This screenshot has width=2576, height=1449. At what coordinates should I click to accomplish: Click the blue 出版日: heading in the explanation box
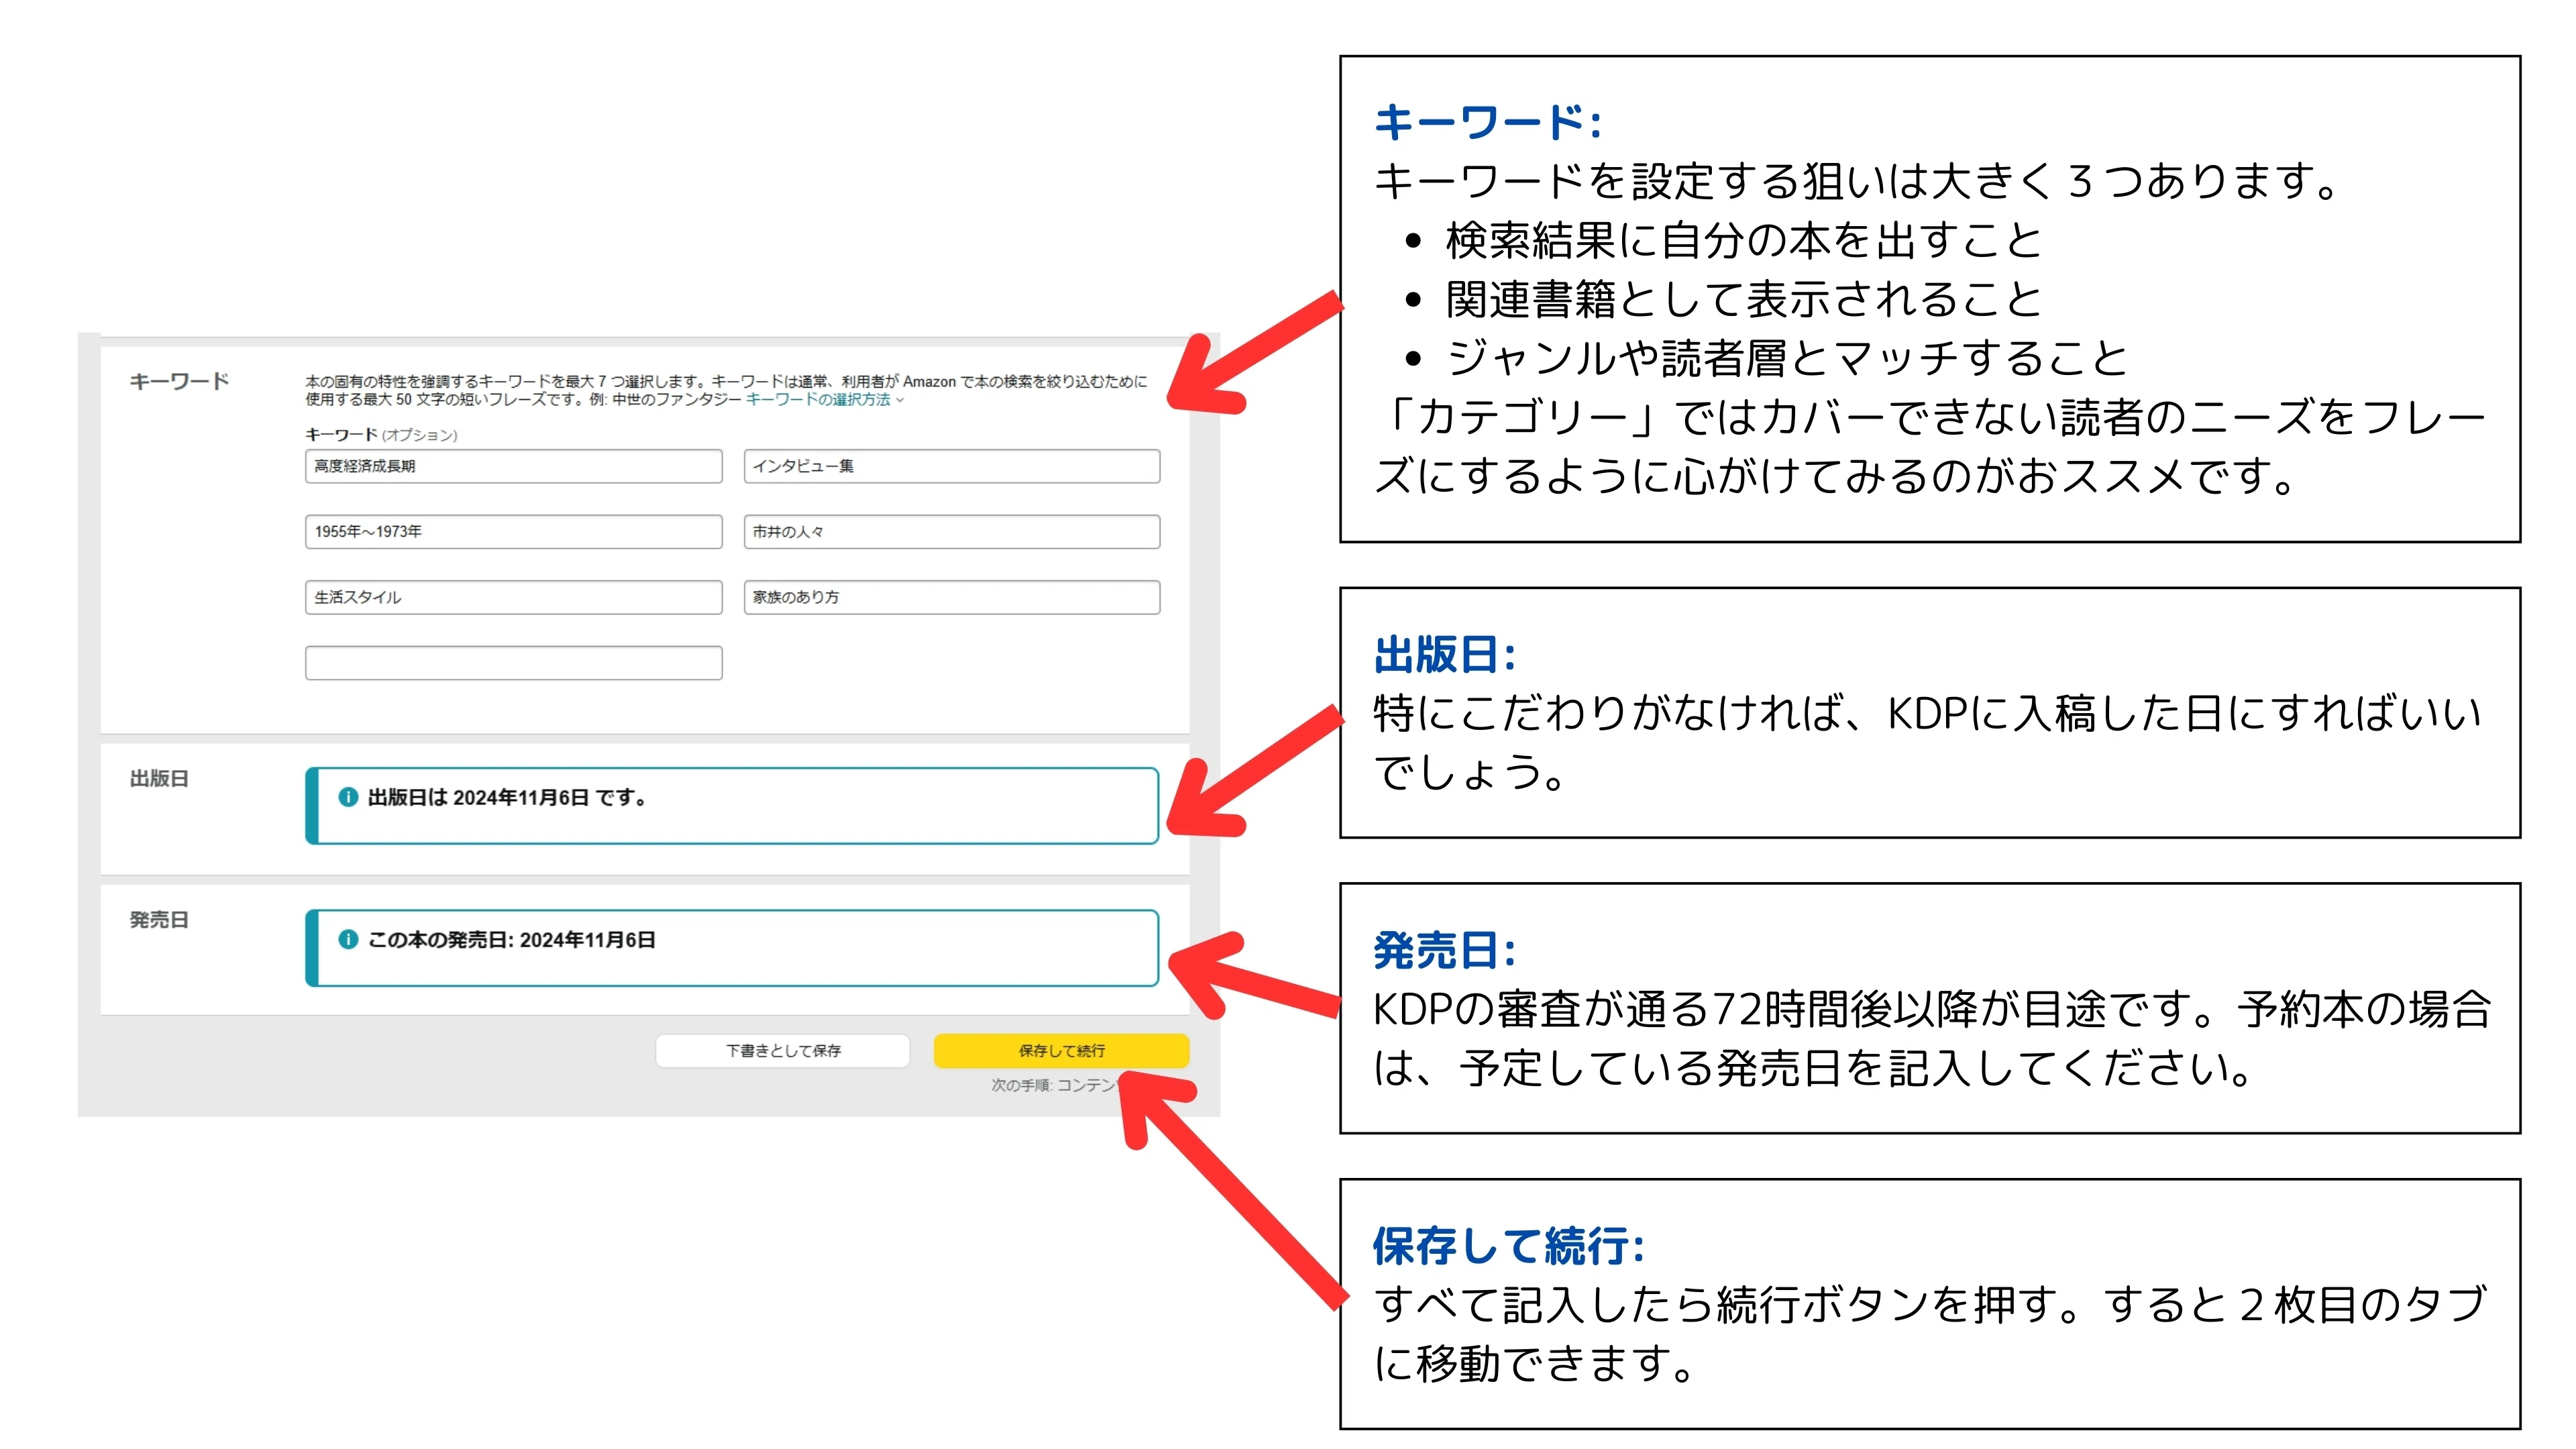point(1445,655)
